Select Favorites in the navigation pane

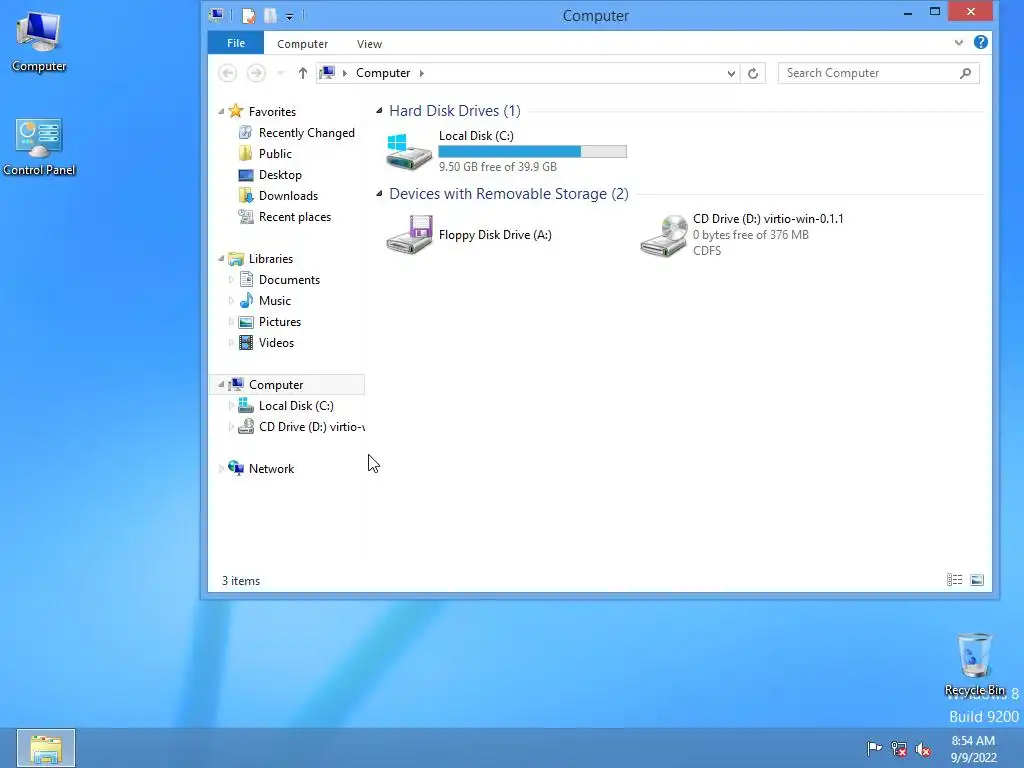point(272,112)
